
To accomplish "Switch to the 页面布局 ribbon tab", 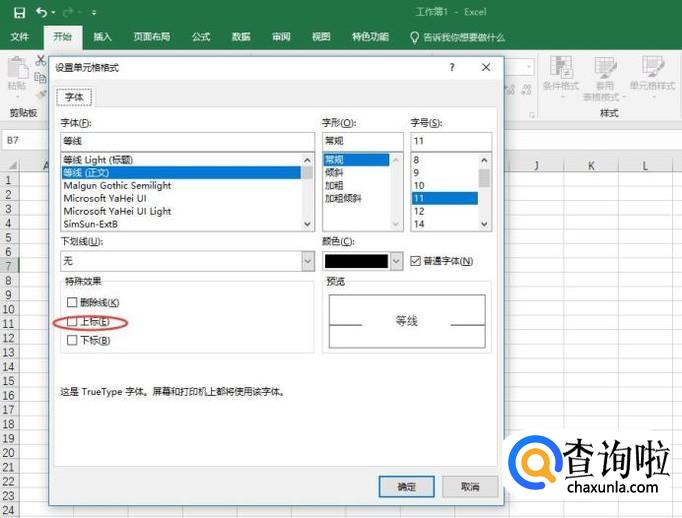I will point(151,37).
